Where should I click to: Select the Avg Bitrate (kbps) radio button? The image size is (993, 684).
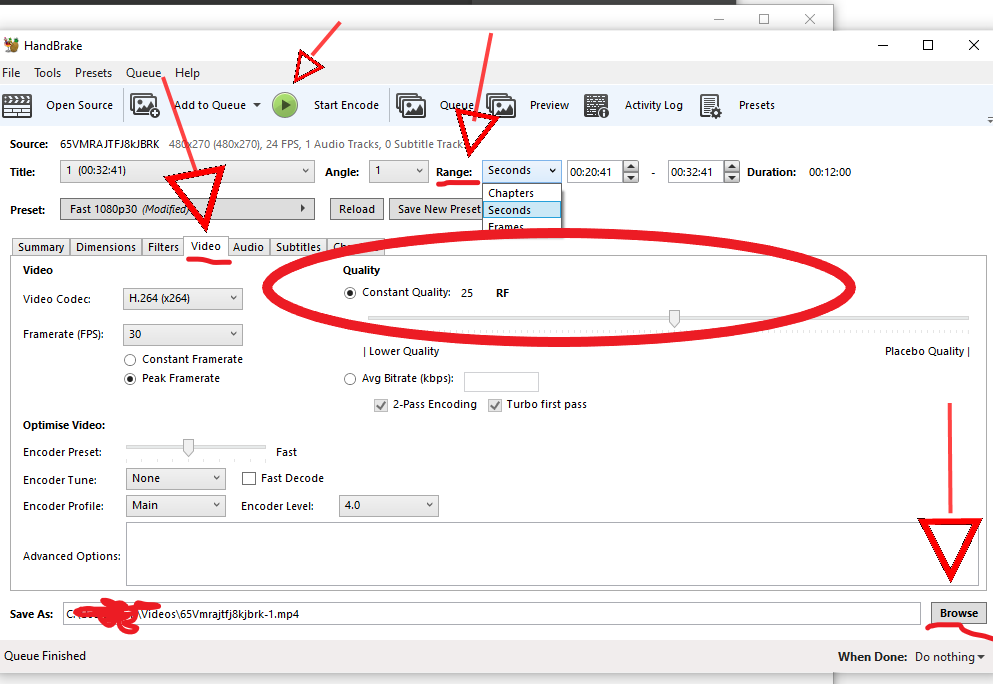pos(350,379)
